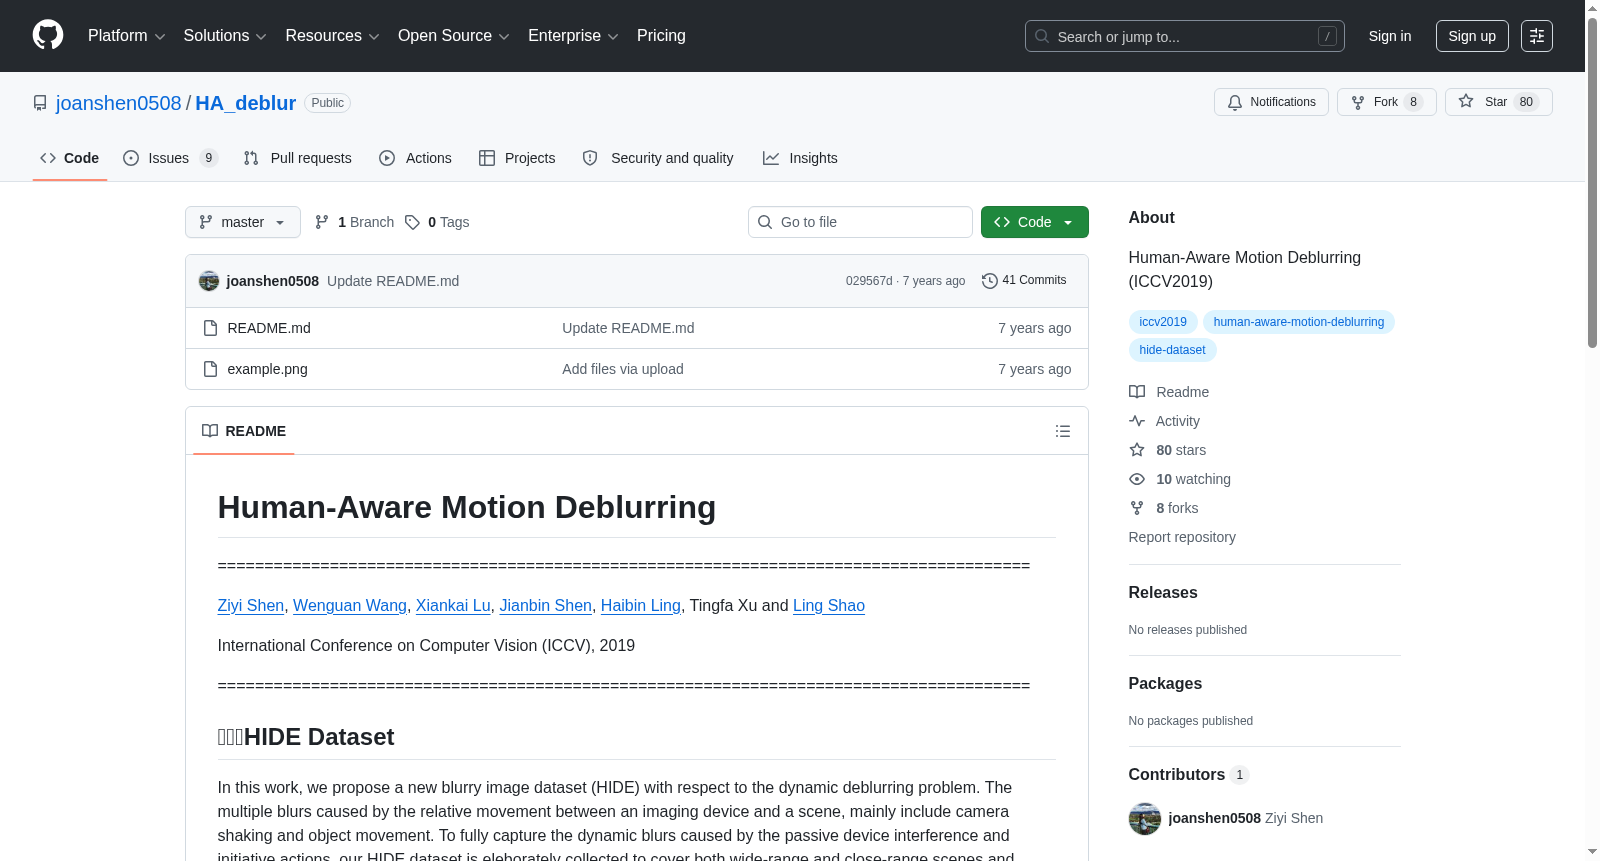Click the Sign in link
This screenshot has width=1600, height=861.
[1390, 36]
